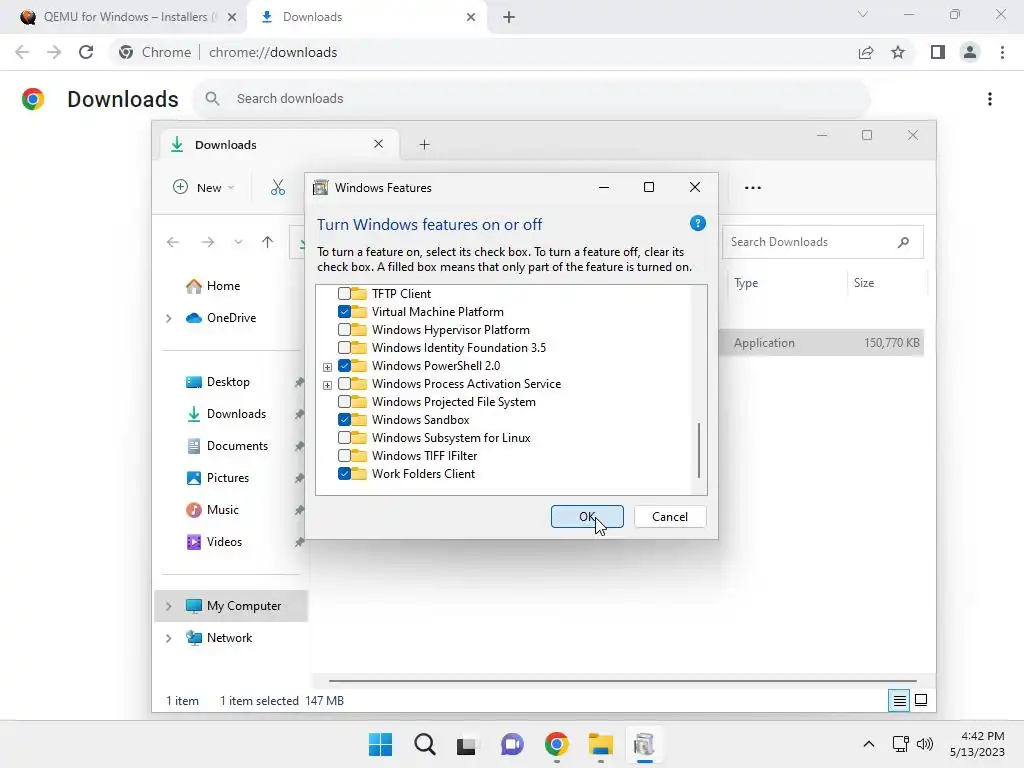Open Documents in Explorer sidebar
Screen dimensions: 1024x768
tap(227, 446)
